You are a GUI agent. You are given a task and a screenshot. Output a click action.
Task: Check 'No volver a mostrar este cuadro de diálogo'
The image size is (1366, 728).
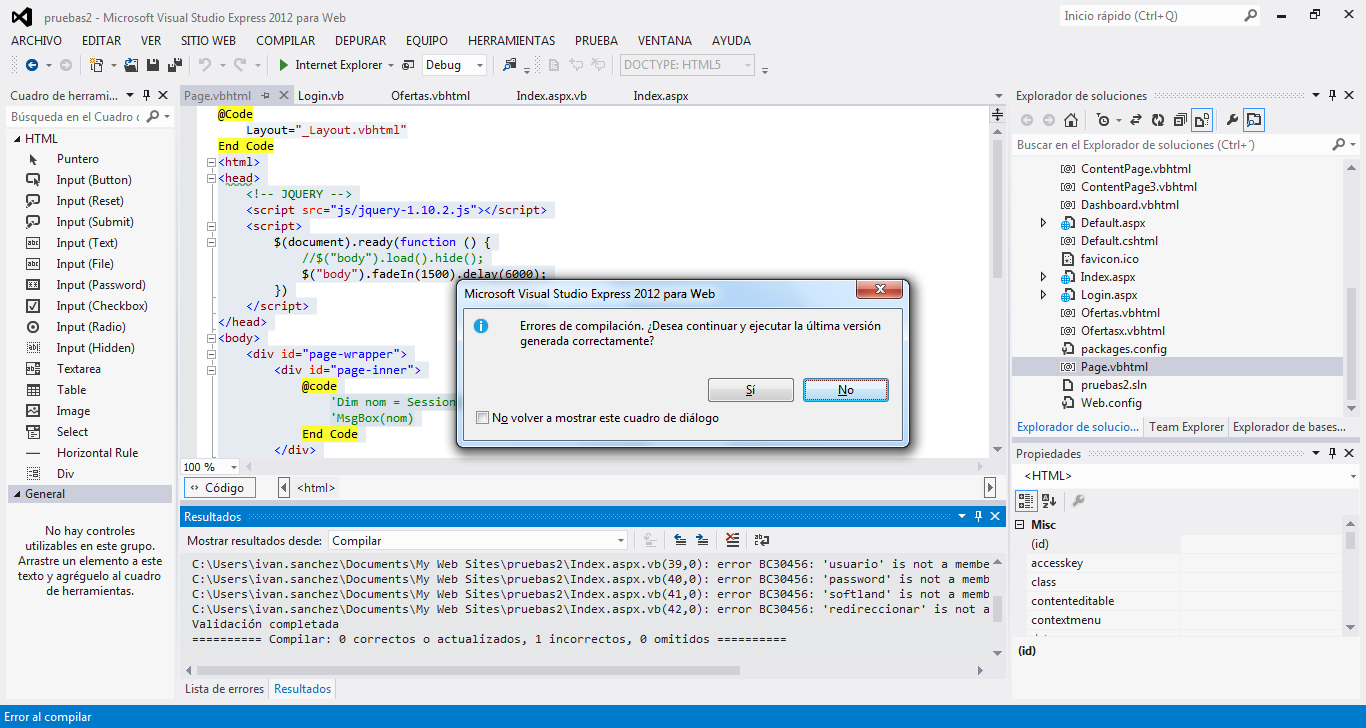[484, 418]
